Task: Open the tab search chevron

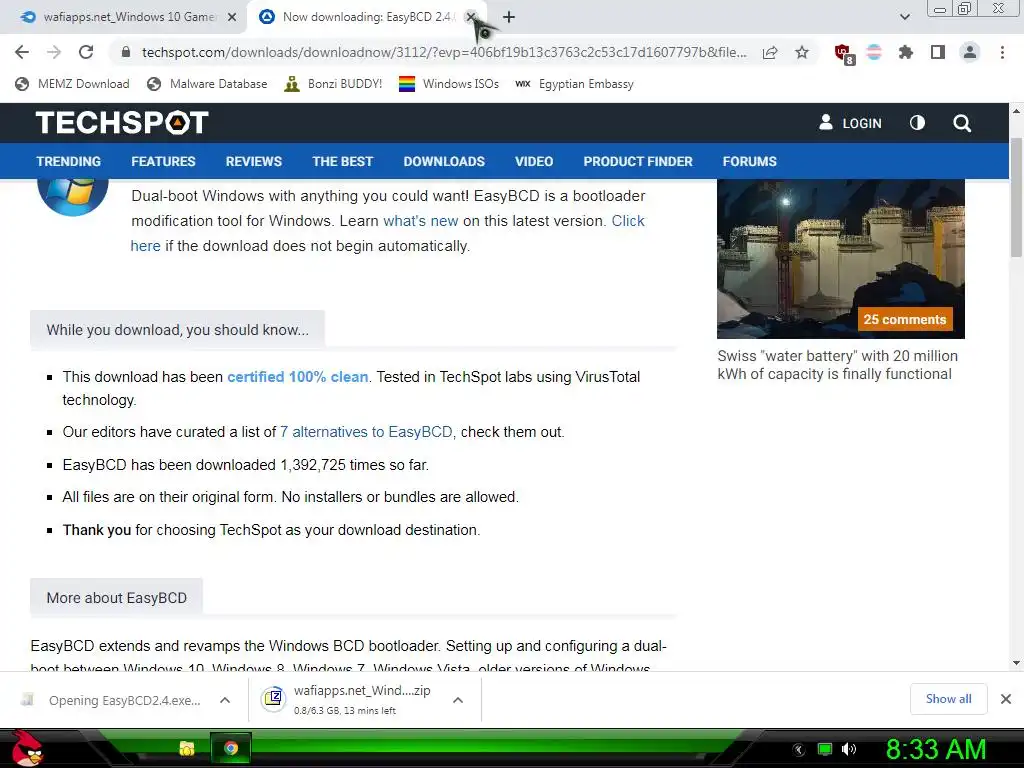Action: click(904, 17)
